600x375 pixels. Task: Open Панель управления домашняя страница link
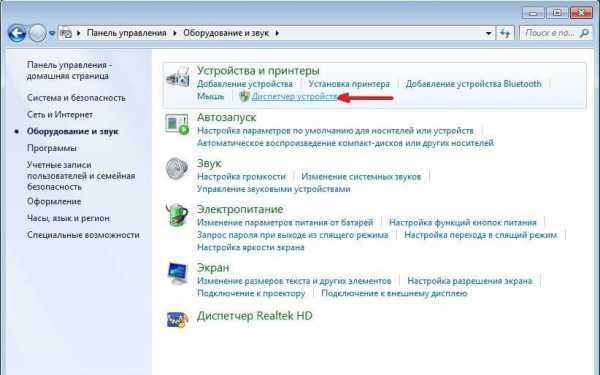coord(69,70)
